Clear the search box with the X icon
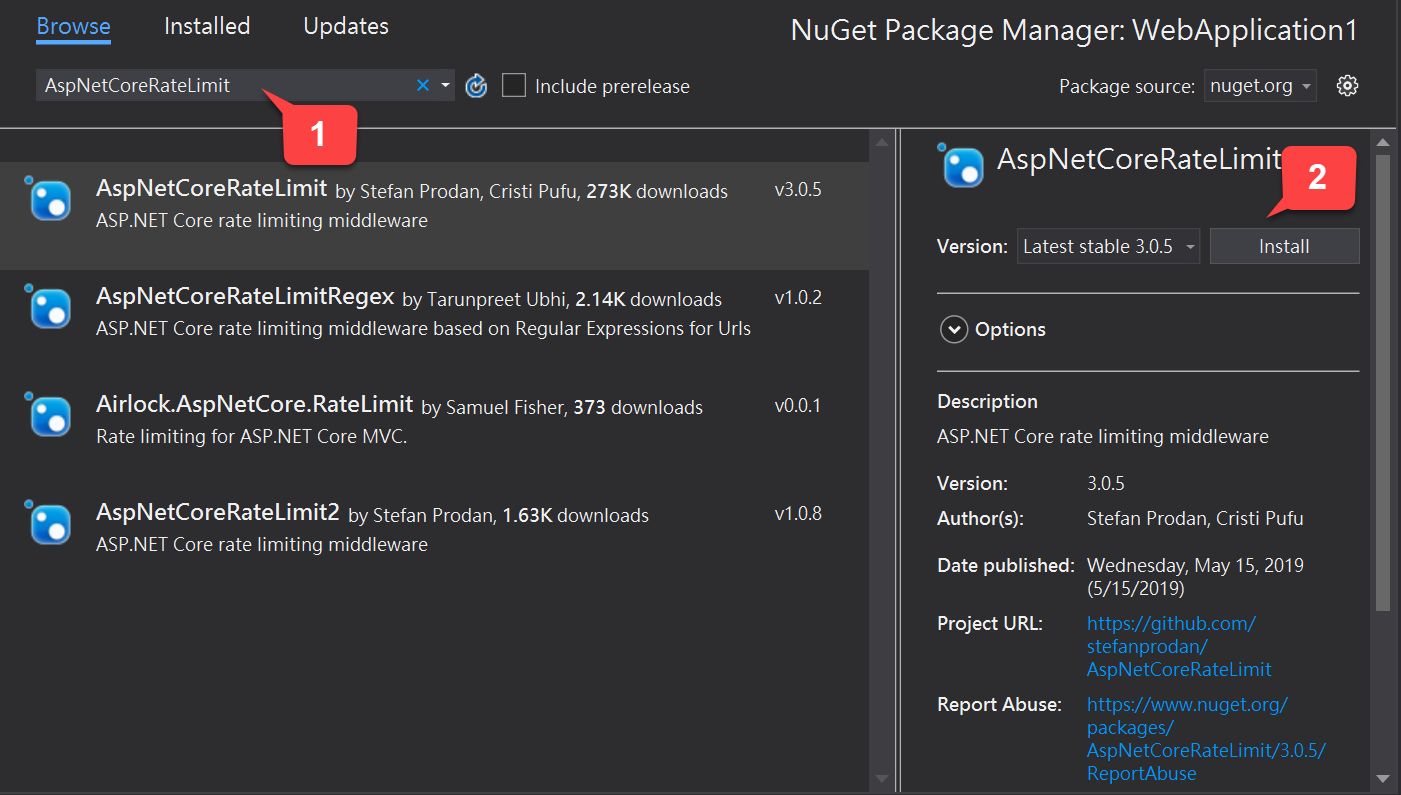Viewport: 1401px width, 795px height. pyautogui.click(x=423, y=85)
